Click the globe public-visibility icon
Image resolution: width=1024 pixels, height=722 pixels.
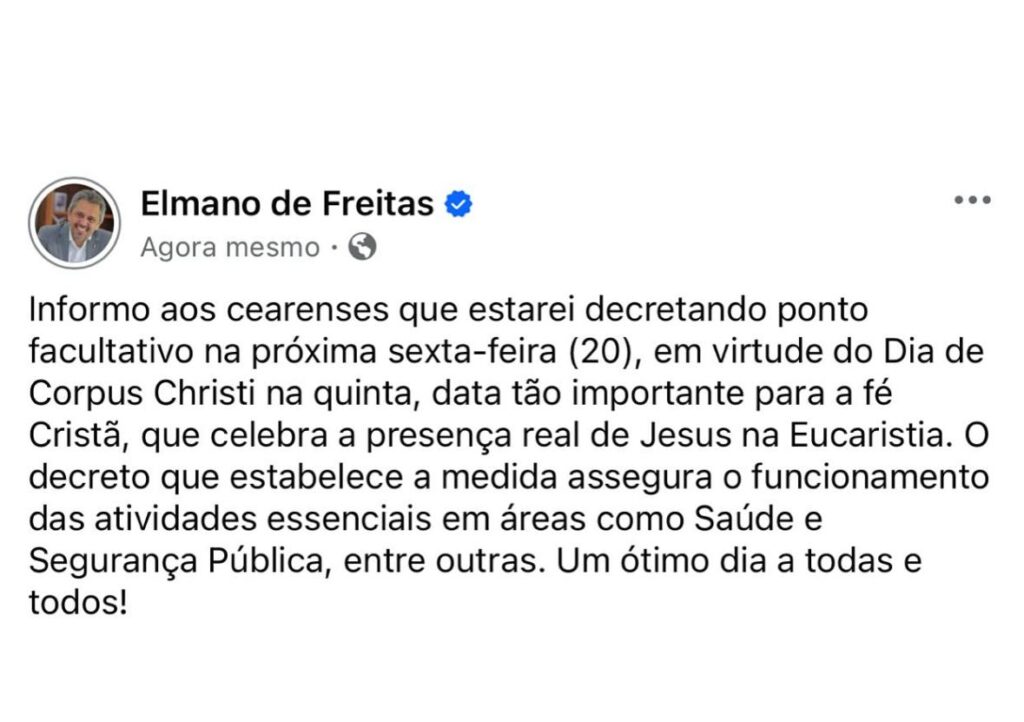pyautogui.click(x=362, y=247)
